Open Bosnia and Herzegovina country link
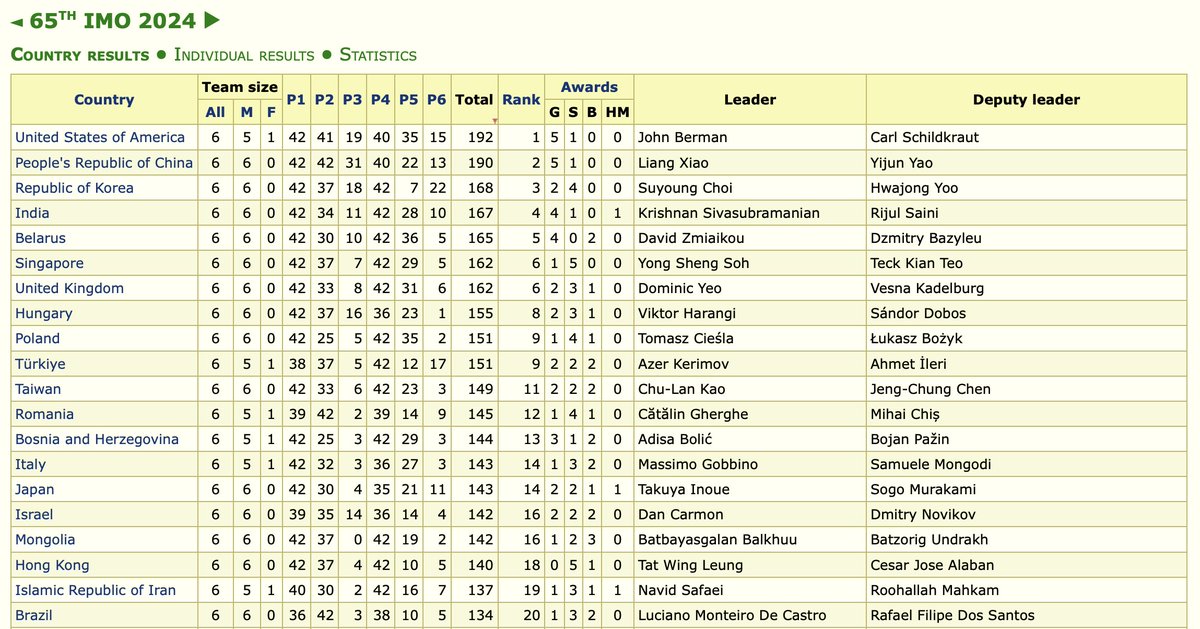 (97, 439)
